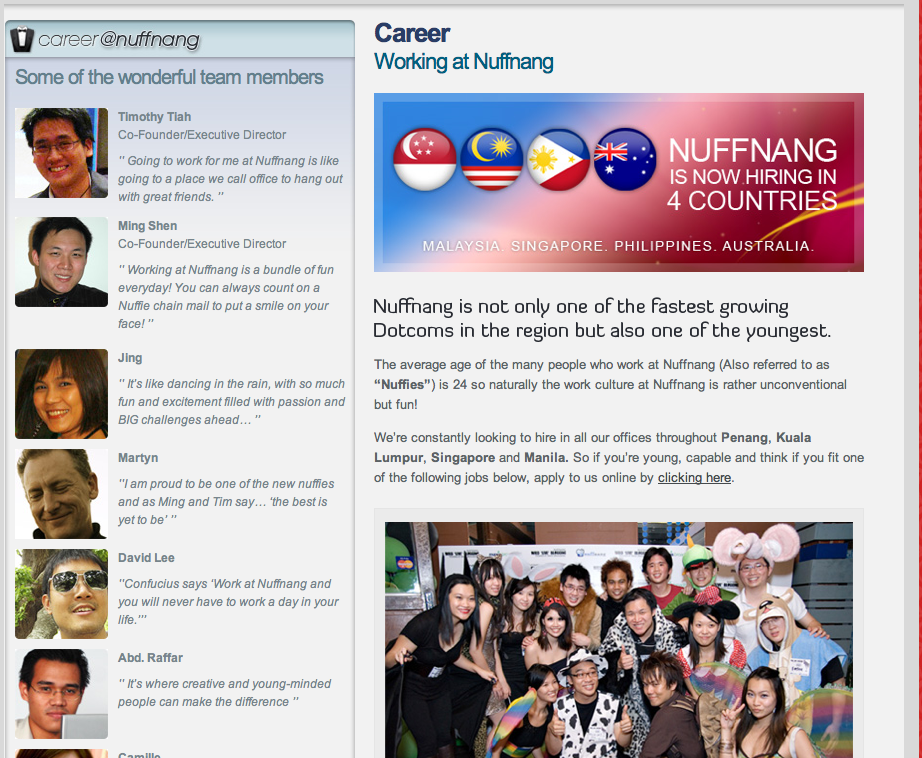
Task: Click the 'Career' page heading
Action: tap(412, 33)
